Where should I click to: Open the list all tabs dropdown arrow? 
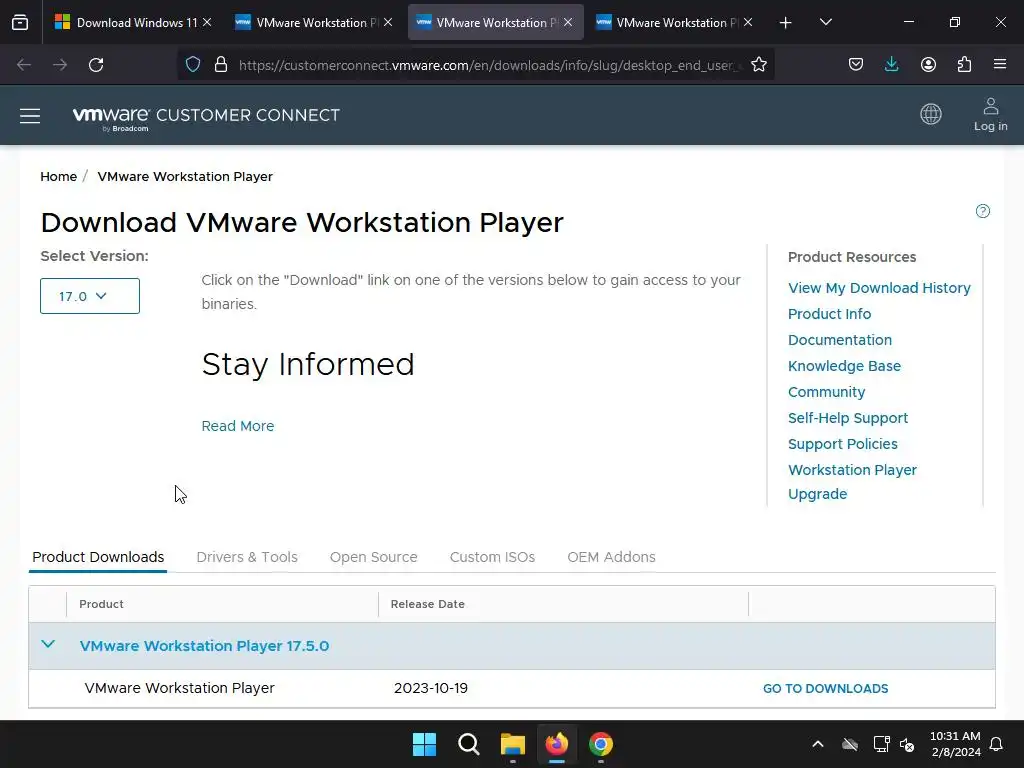(825, 23)
